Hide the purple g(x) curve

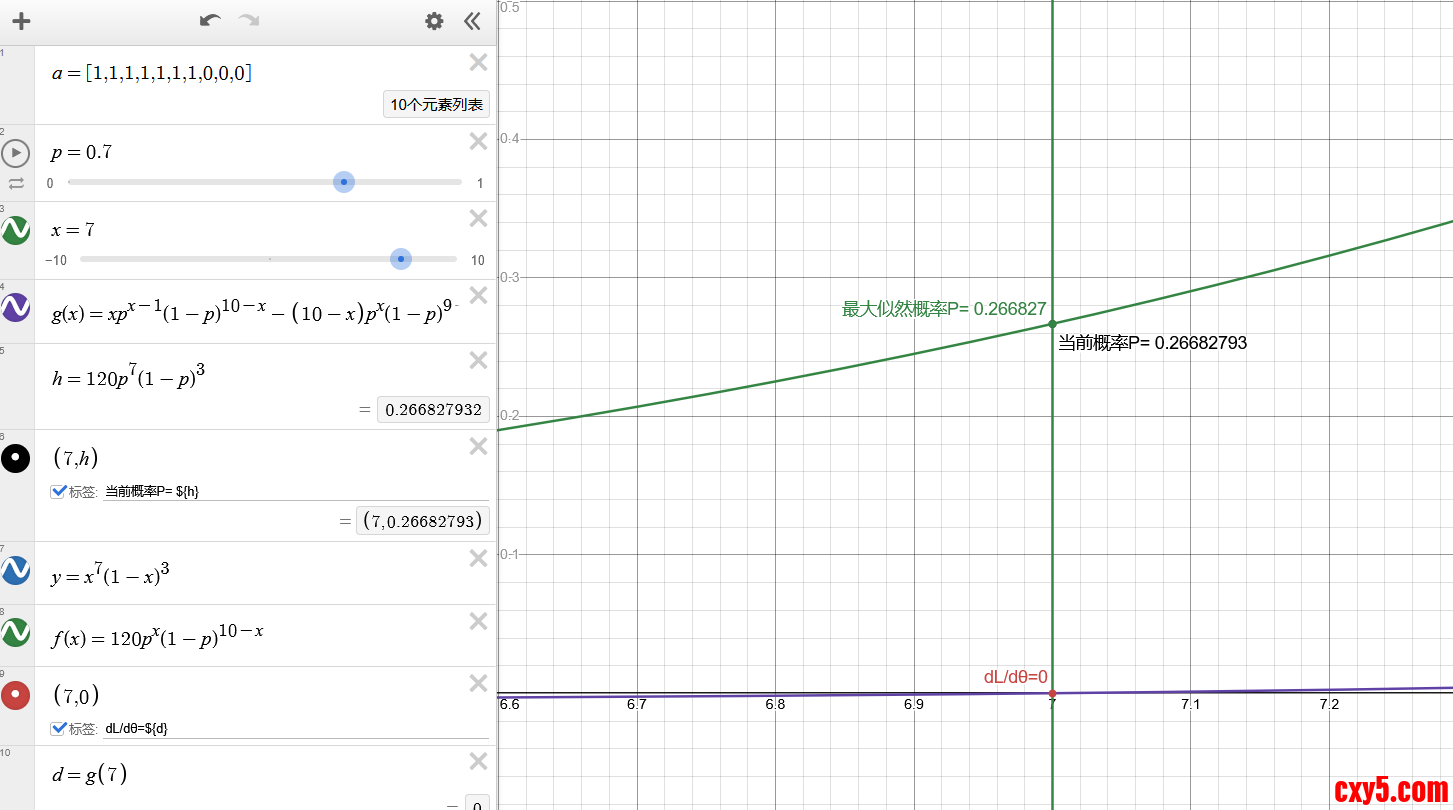(x=16, y=307)
